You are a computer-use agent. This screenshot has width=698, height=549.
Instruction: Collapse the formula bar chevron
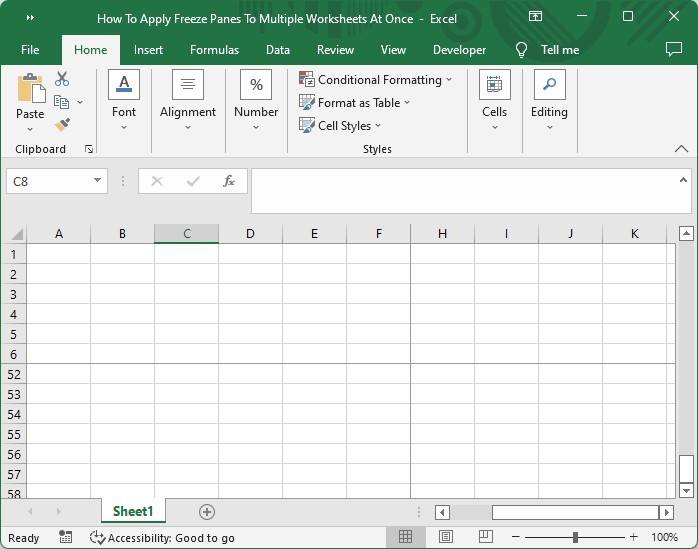pyautogui.click(x=683, y=180)
